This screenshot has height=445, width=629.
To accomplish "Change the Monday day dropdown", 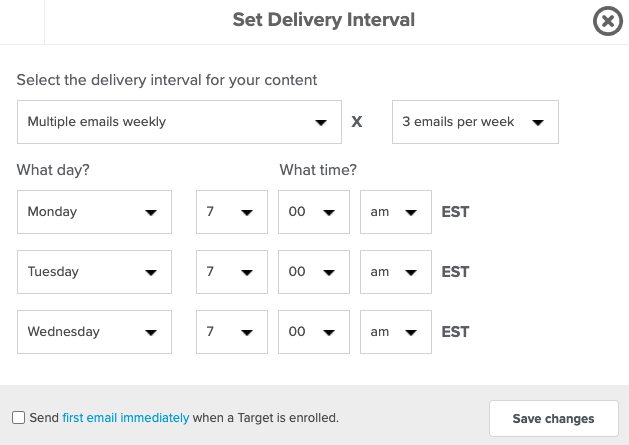I will (x=94, y=212).
